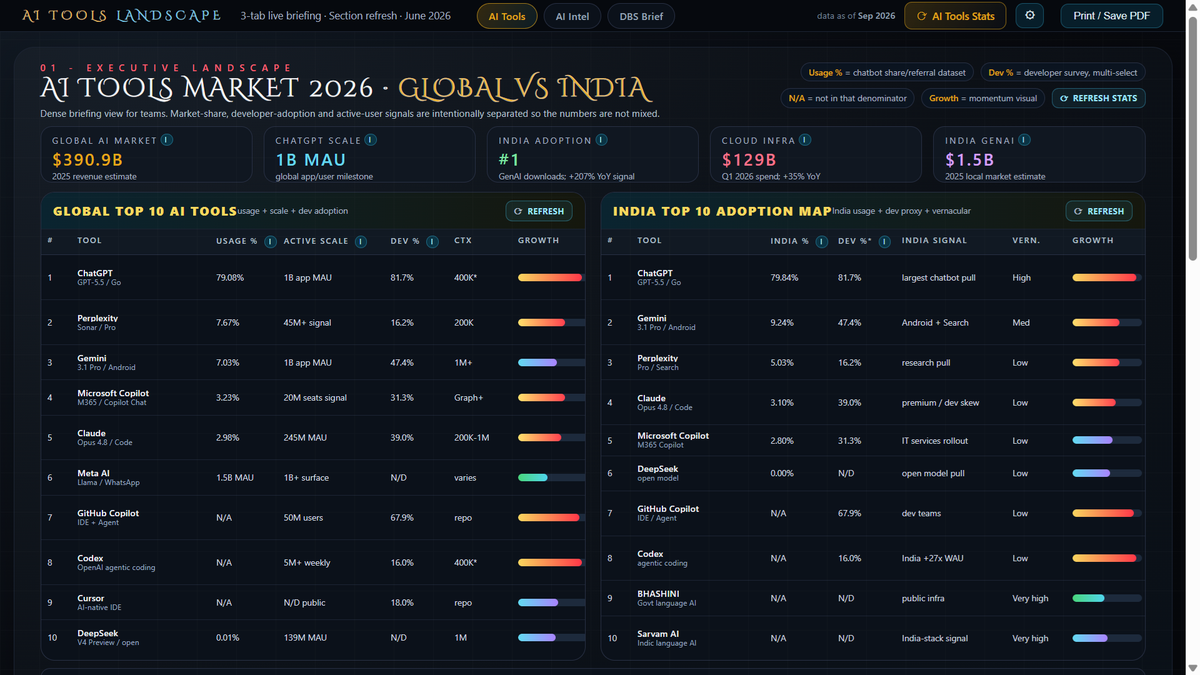Screen dimensions: 1200x675
Task: Click the 1B MAU value
Action: click(x=311, y=160)
